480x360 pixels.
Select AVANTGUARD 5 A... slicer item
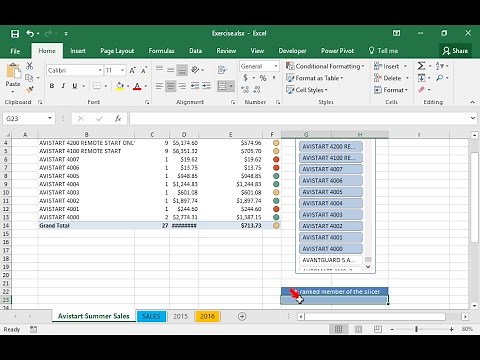coord(331,260)
